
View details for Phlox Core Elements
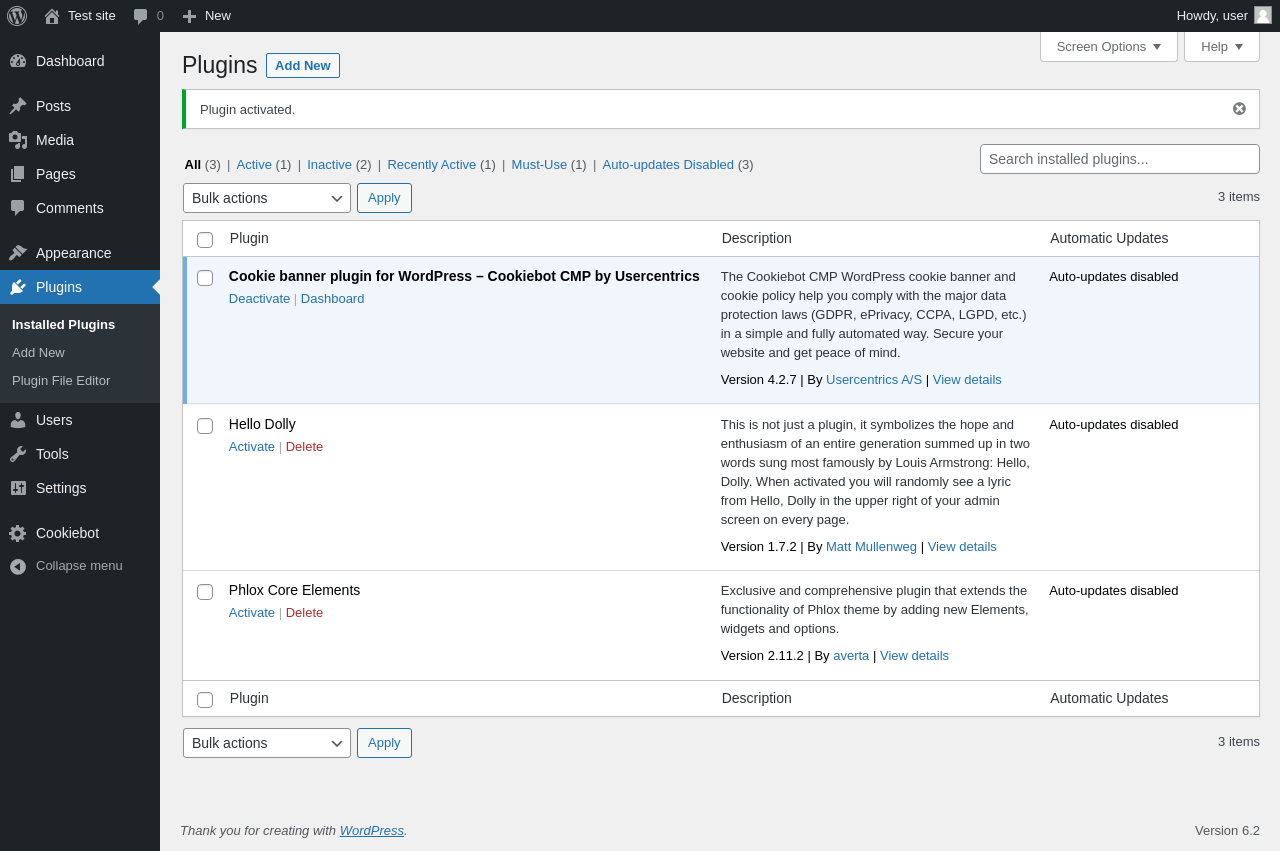tap(914, 655)
